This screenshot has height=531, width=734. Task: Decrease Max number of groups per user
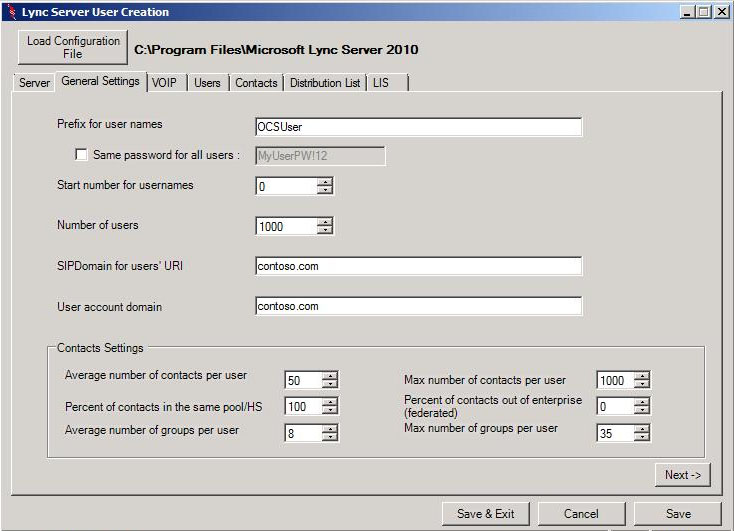tap(642, 437)
